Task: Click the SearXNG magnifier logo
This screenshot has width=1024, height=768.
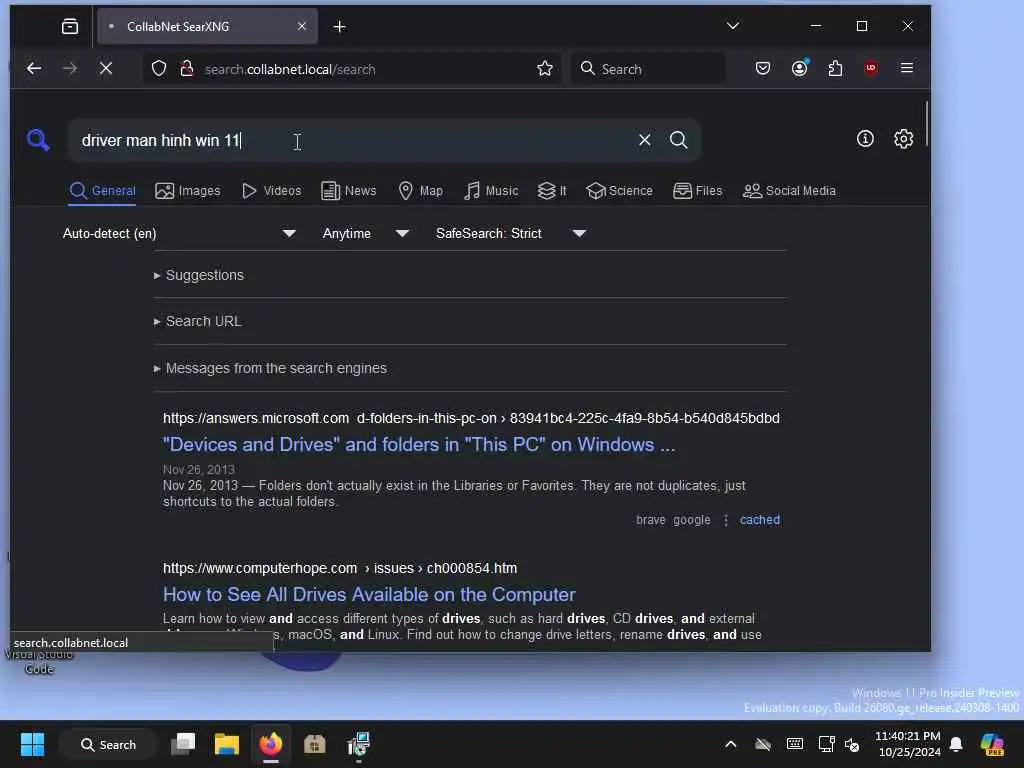Action: point(38,139)
